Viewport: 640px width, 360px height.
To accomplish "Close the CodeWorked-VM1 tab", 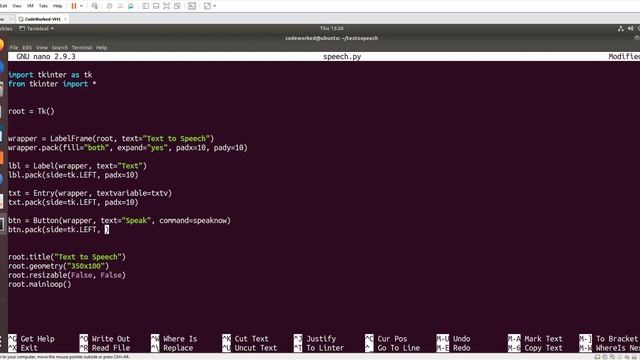I will [x=65, y=19].
